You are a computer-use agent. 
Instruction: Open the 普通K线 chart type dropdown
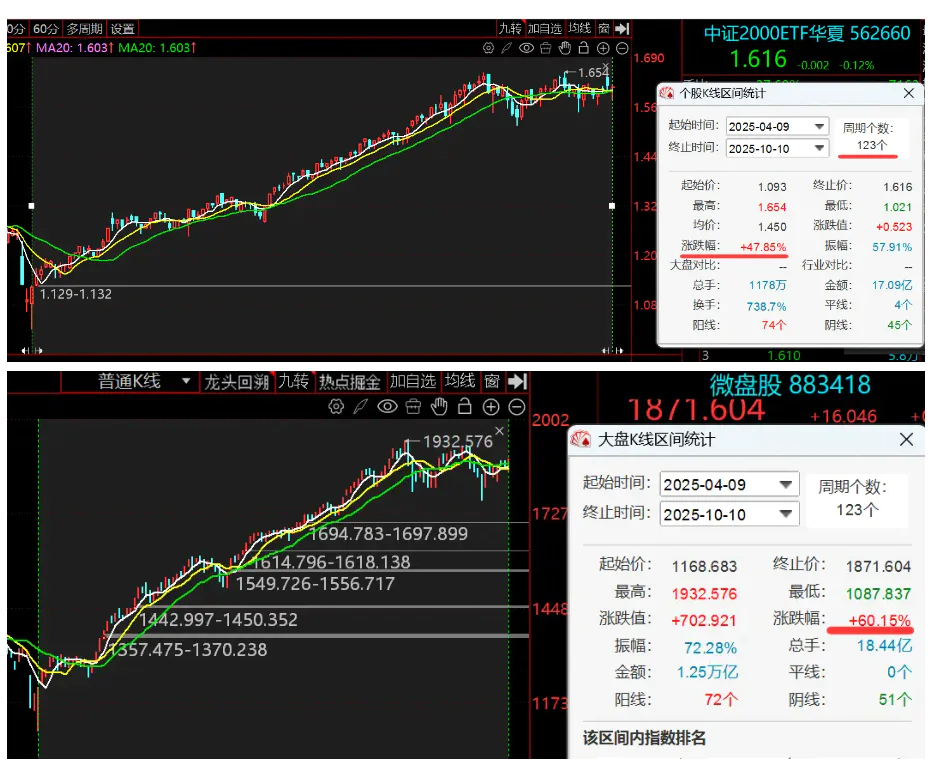point(184,382)
